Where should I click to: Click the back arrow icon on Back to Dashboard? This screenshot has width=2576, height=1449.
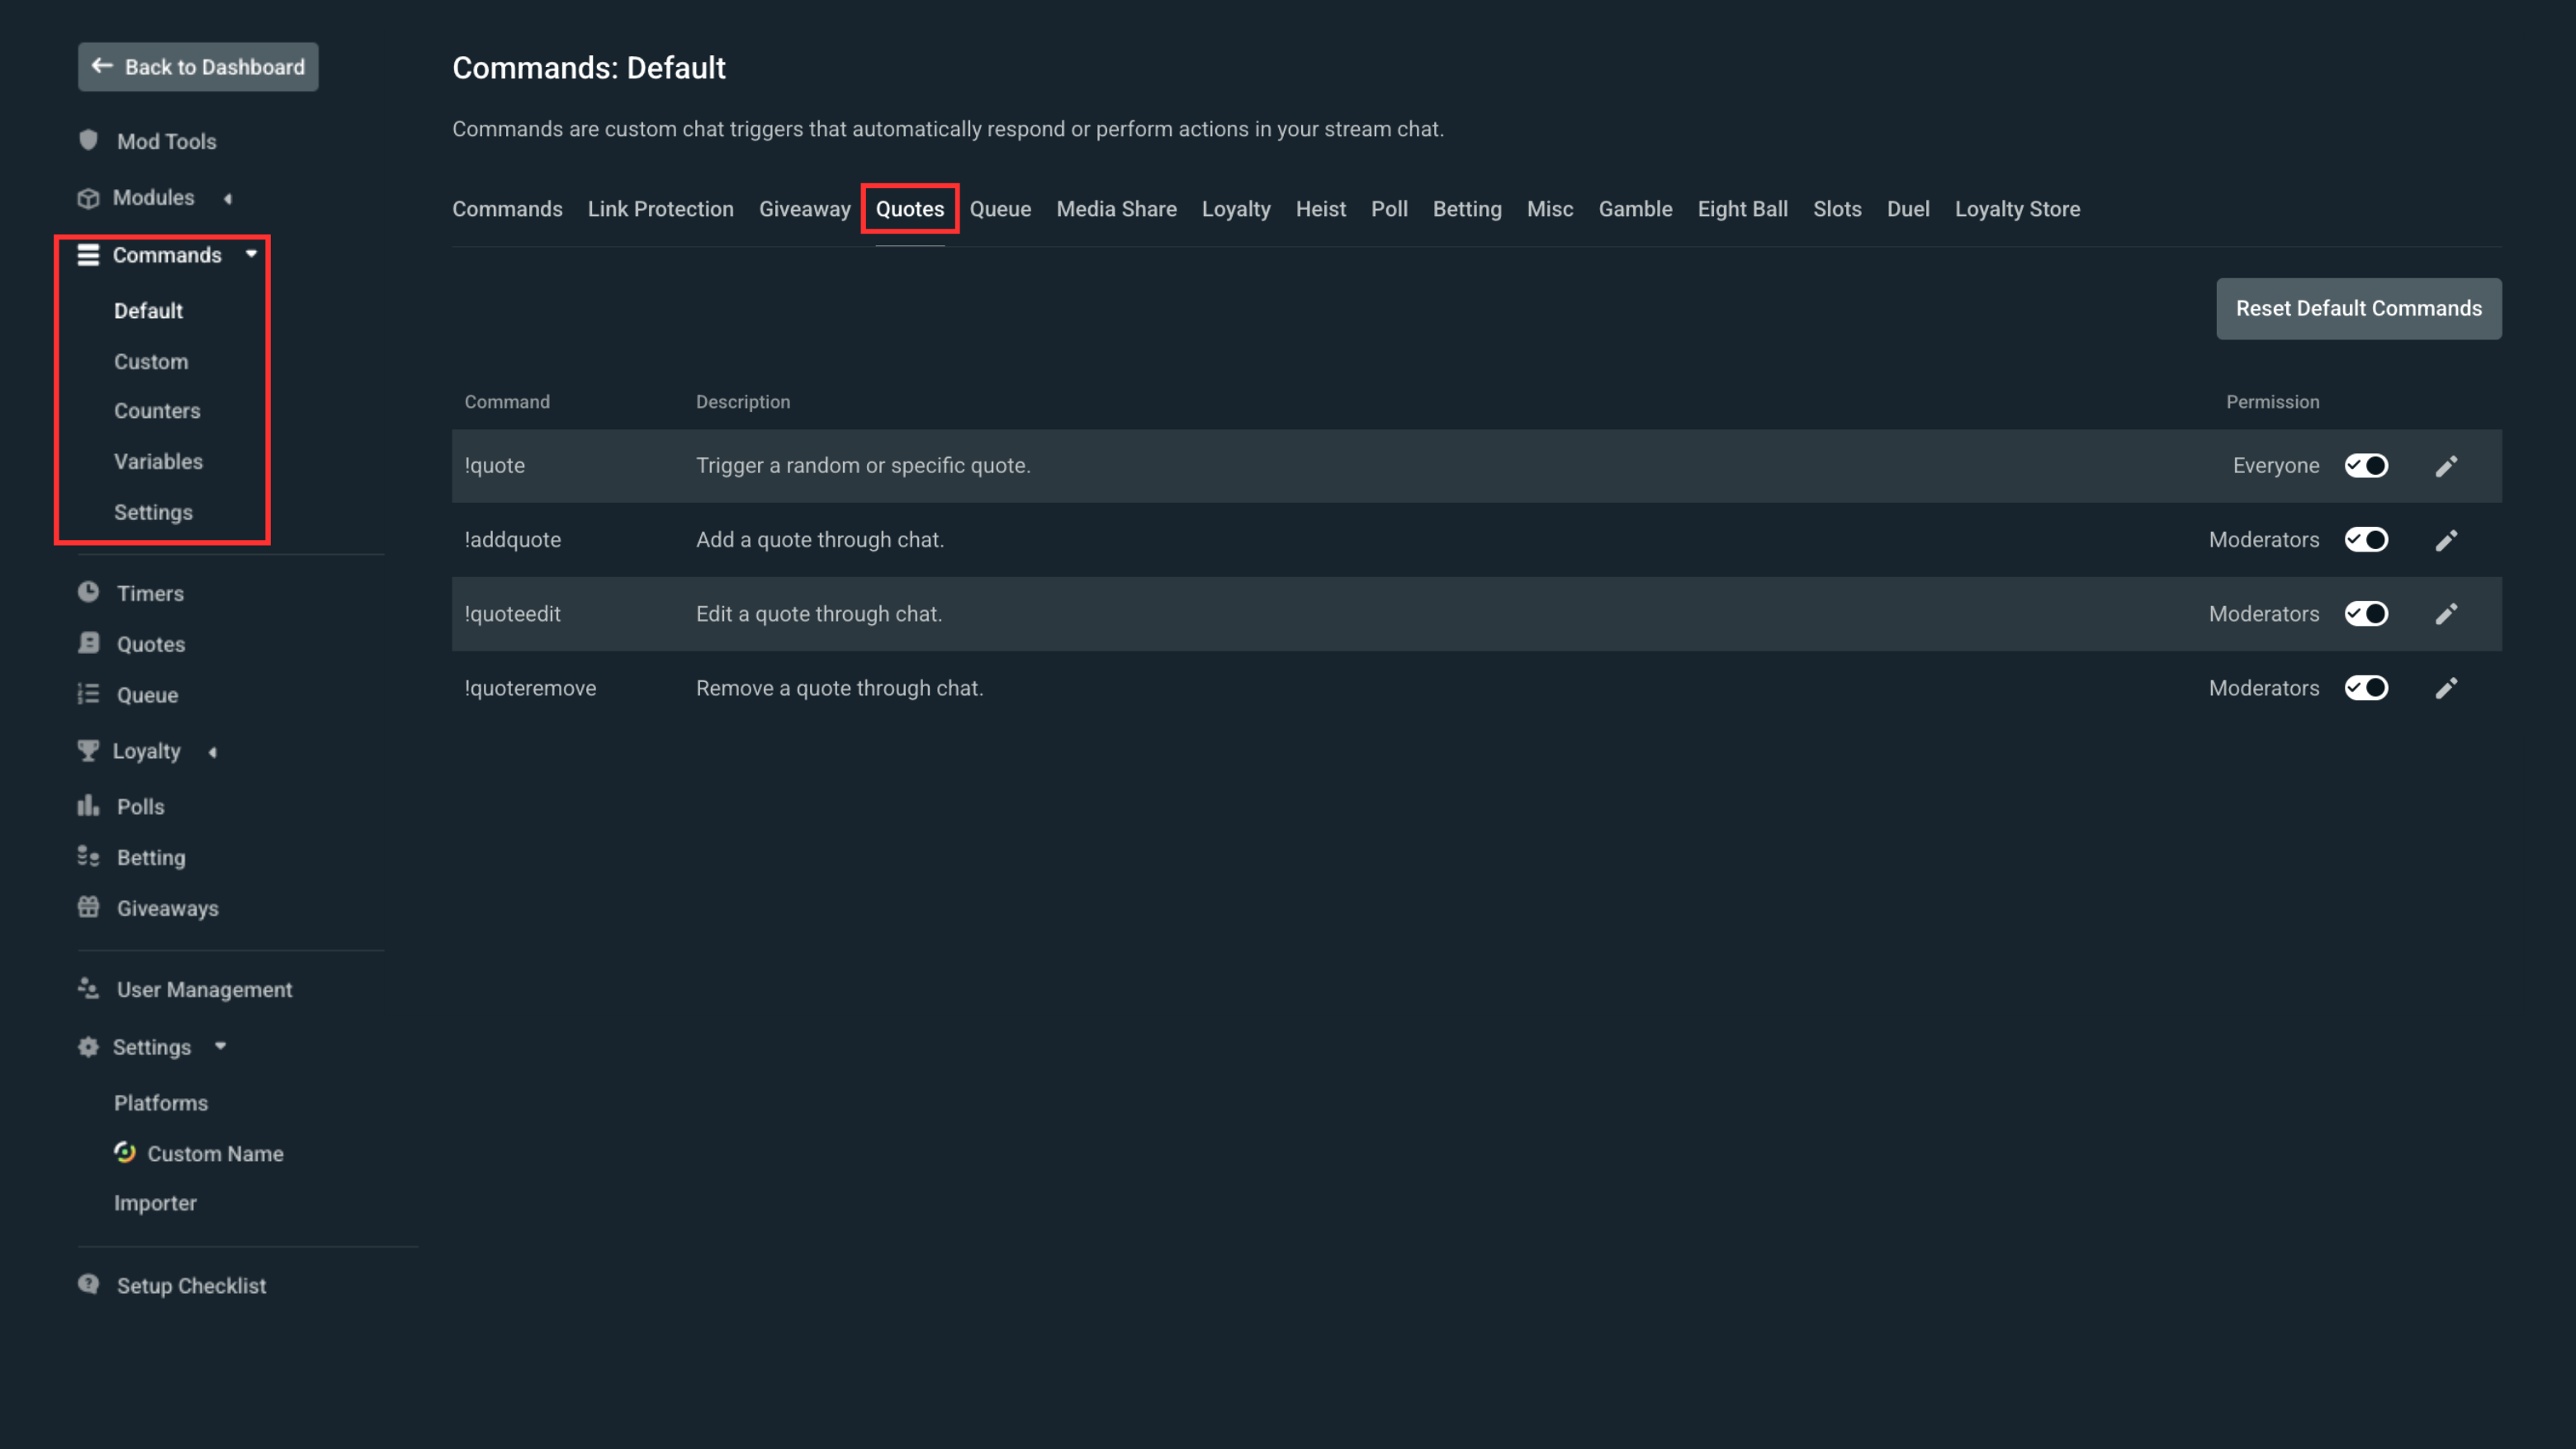tap(102, 66)
